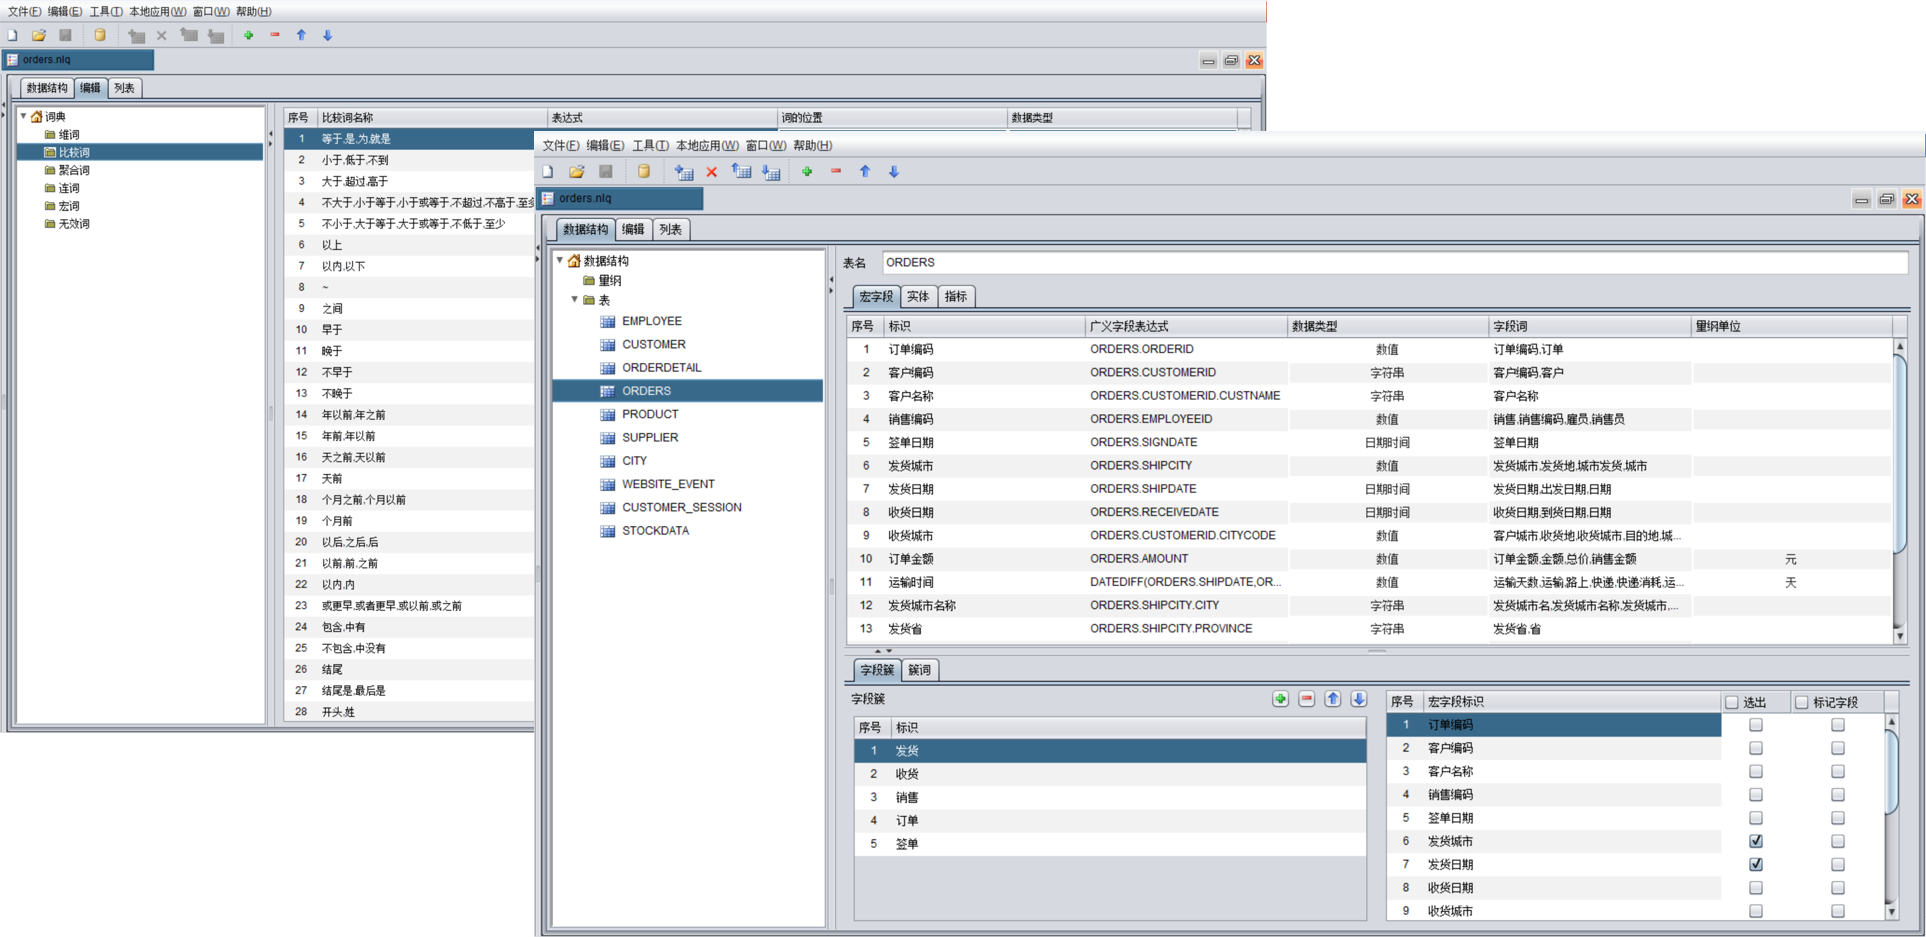Screen dimensions: 1926x937
Task: Click the red minus icon in back window toolbar
Action: [x=275, y=35]
